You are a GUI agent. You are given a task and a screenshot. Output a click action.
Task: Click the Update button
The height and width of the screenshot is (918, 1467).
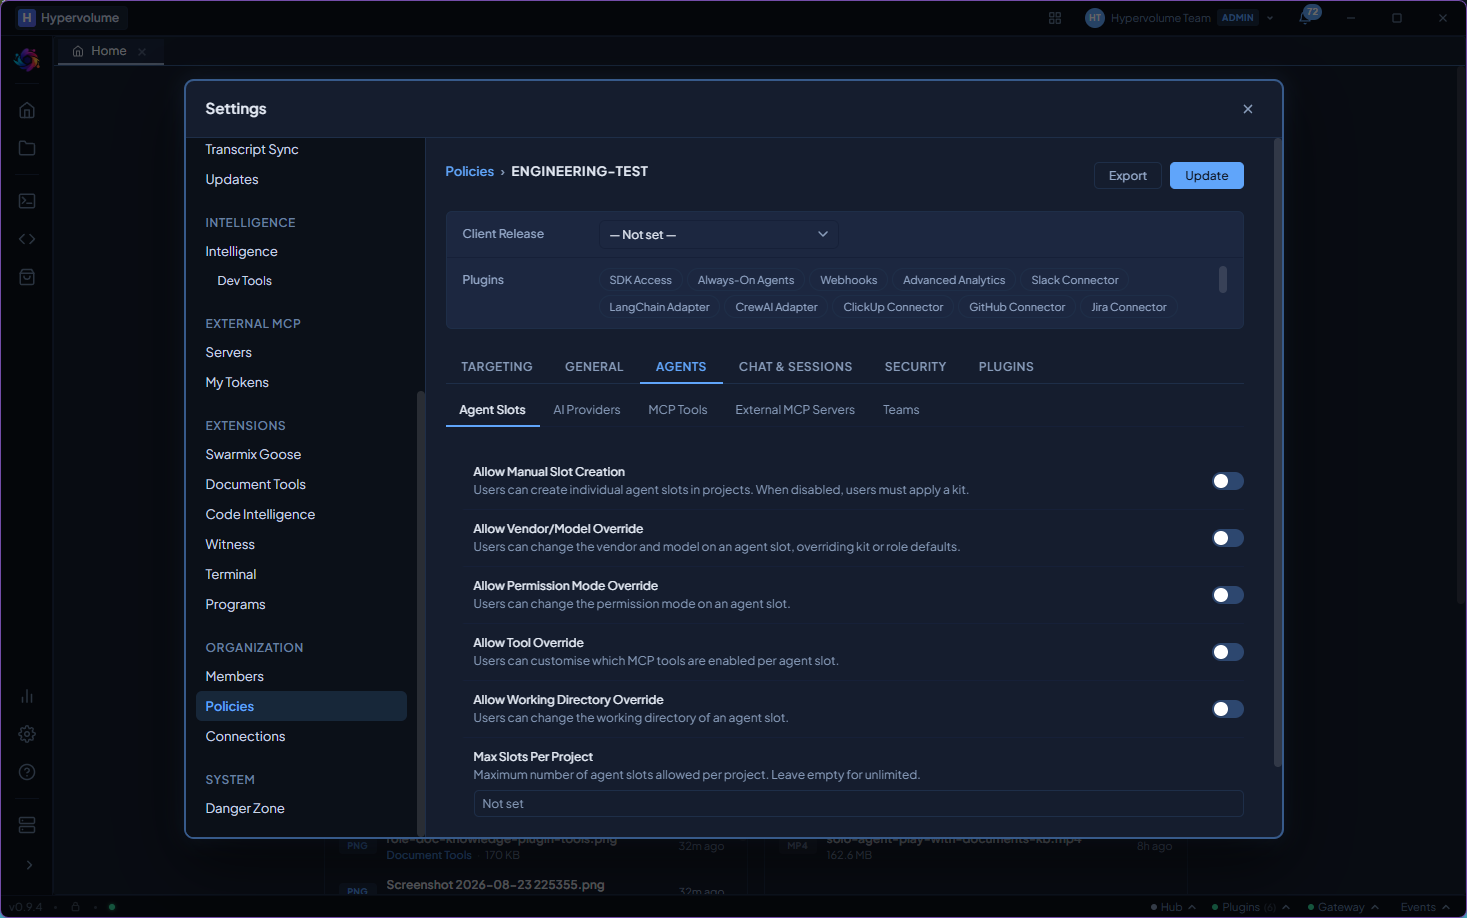[1207, 176]
